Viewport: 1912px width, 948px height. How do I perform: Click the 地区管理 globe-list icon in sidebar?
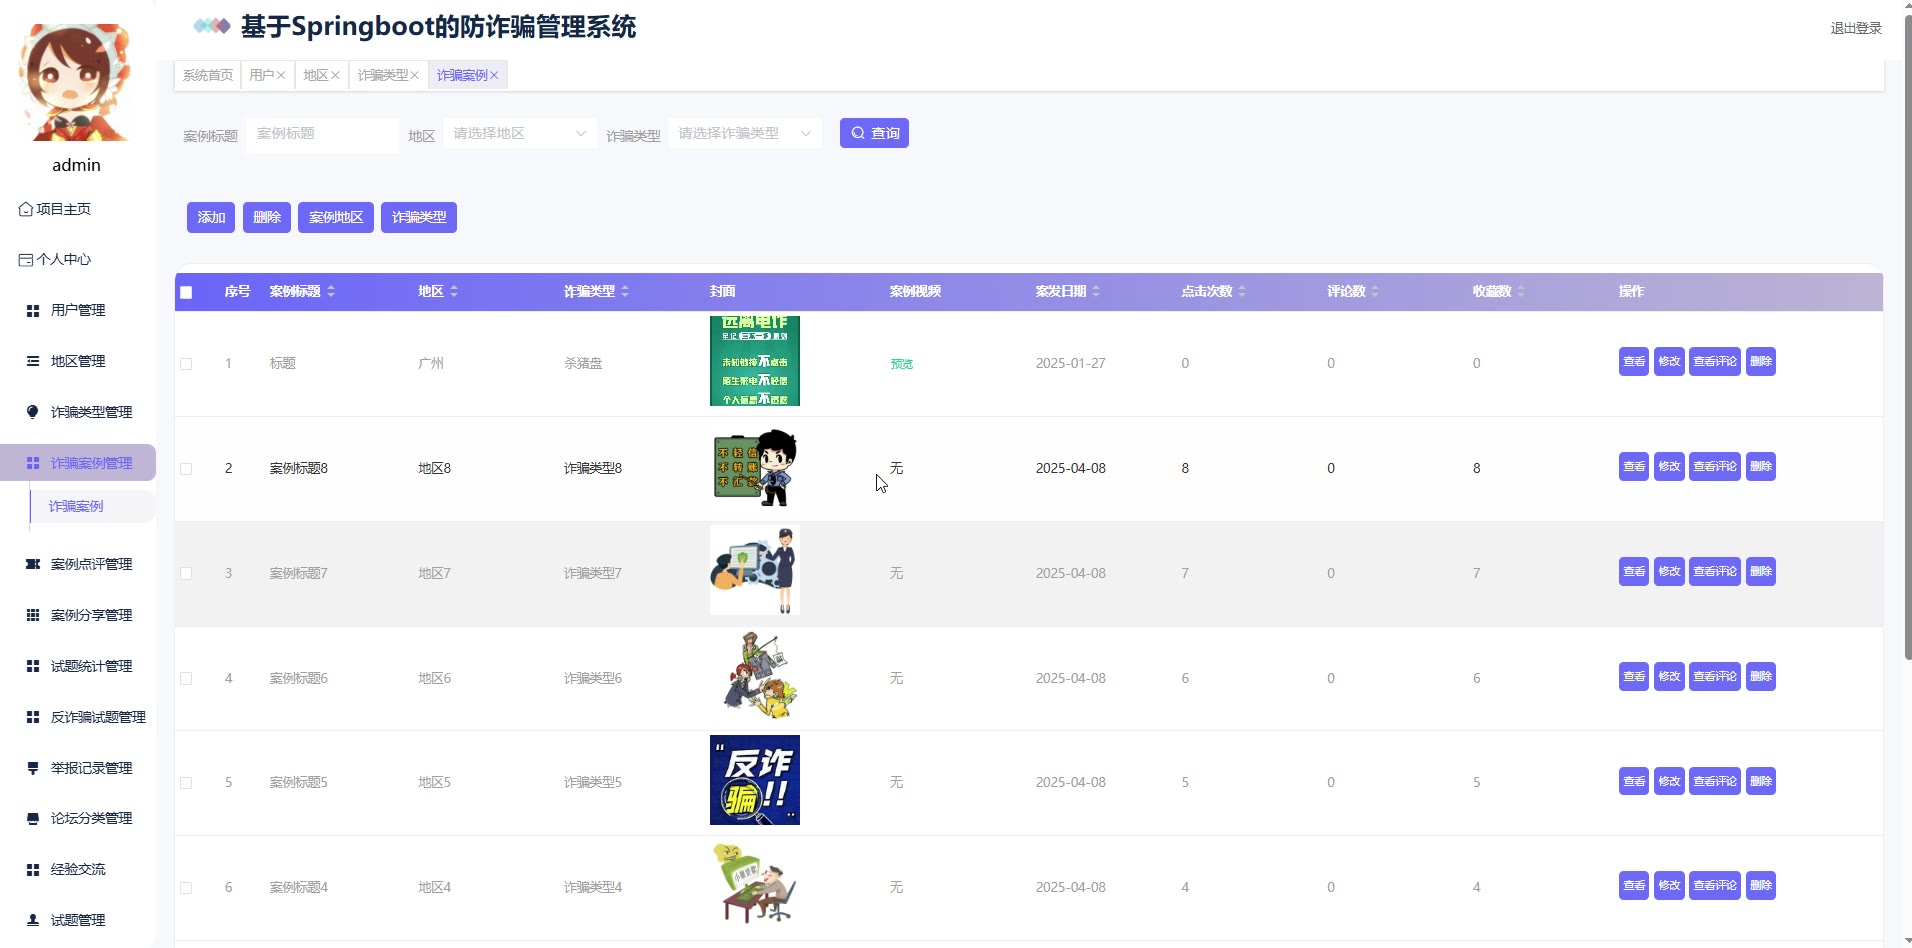point(32,361)
